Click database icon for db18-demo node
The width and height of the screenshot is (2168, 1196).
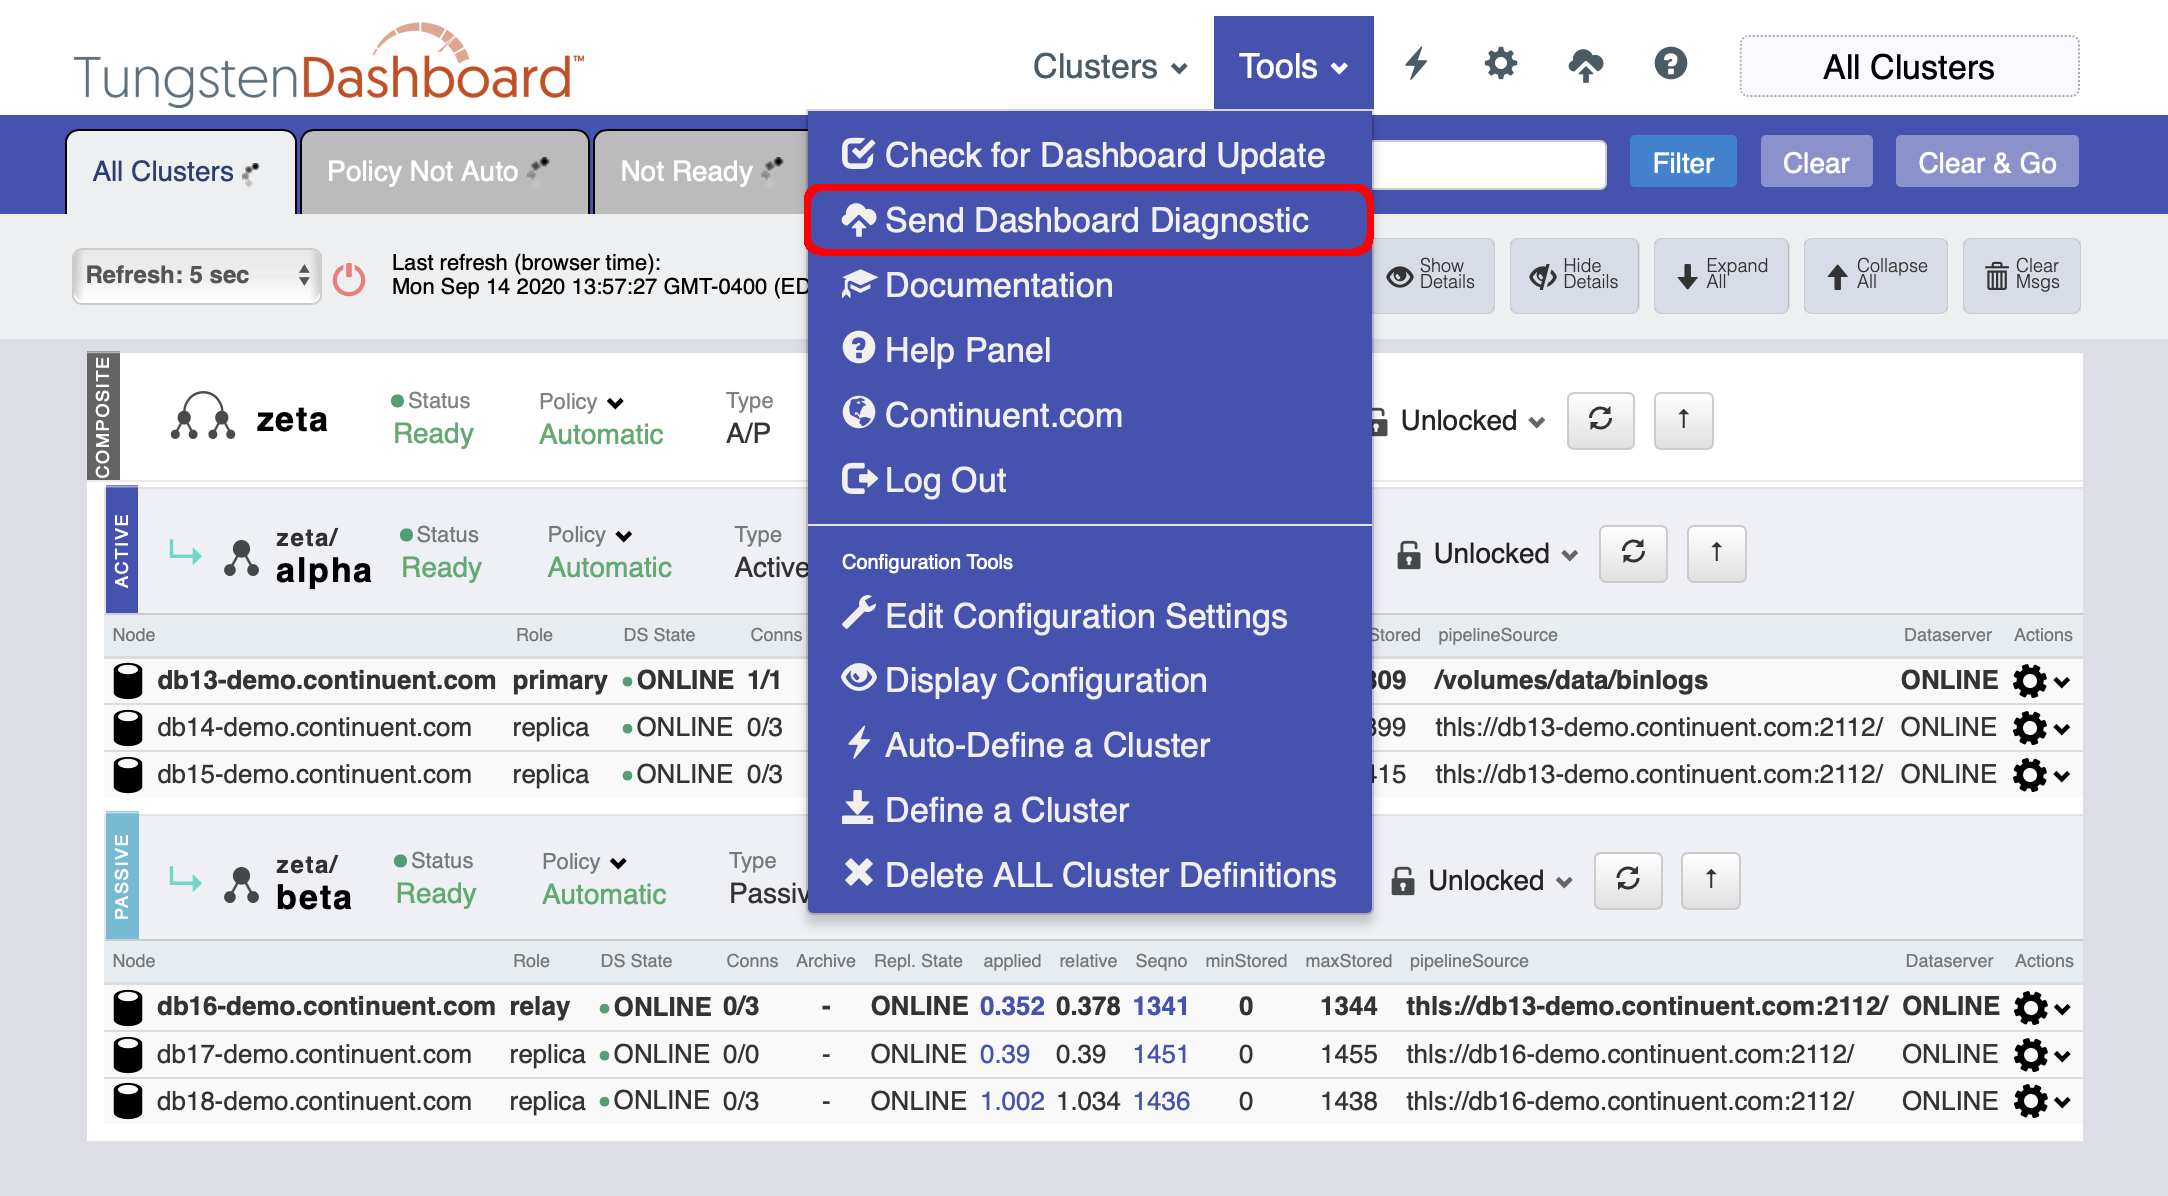(x=128, y=1101)
